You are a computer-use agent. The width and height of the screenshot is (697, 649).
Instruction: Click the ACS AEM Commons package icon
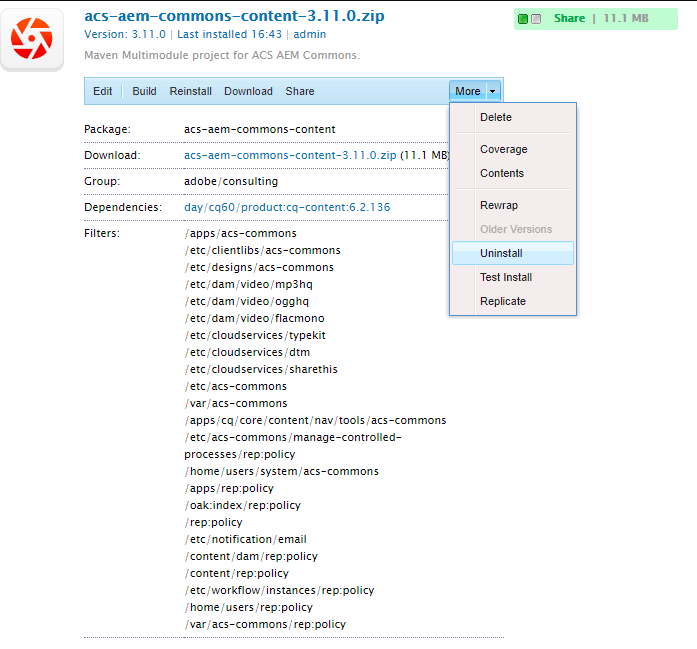click(x=32, y=39)
